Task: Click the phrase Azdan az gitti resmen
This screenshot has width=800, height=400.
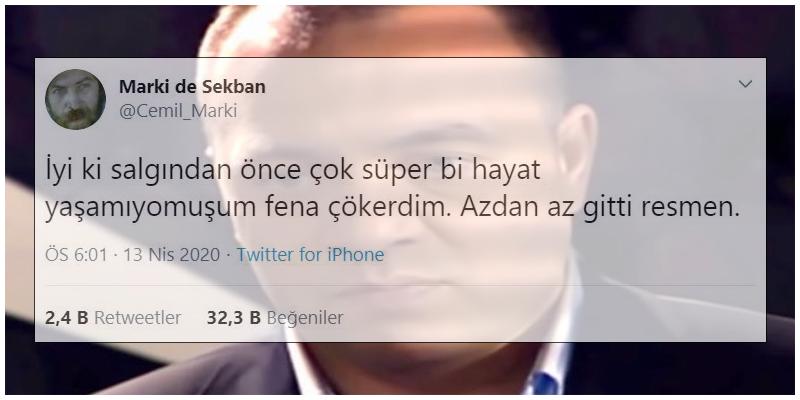Action: [599, 208]
